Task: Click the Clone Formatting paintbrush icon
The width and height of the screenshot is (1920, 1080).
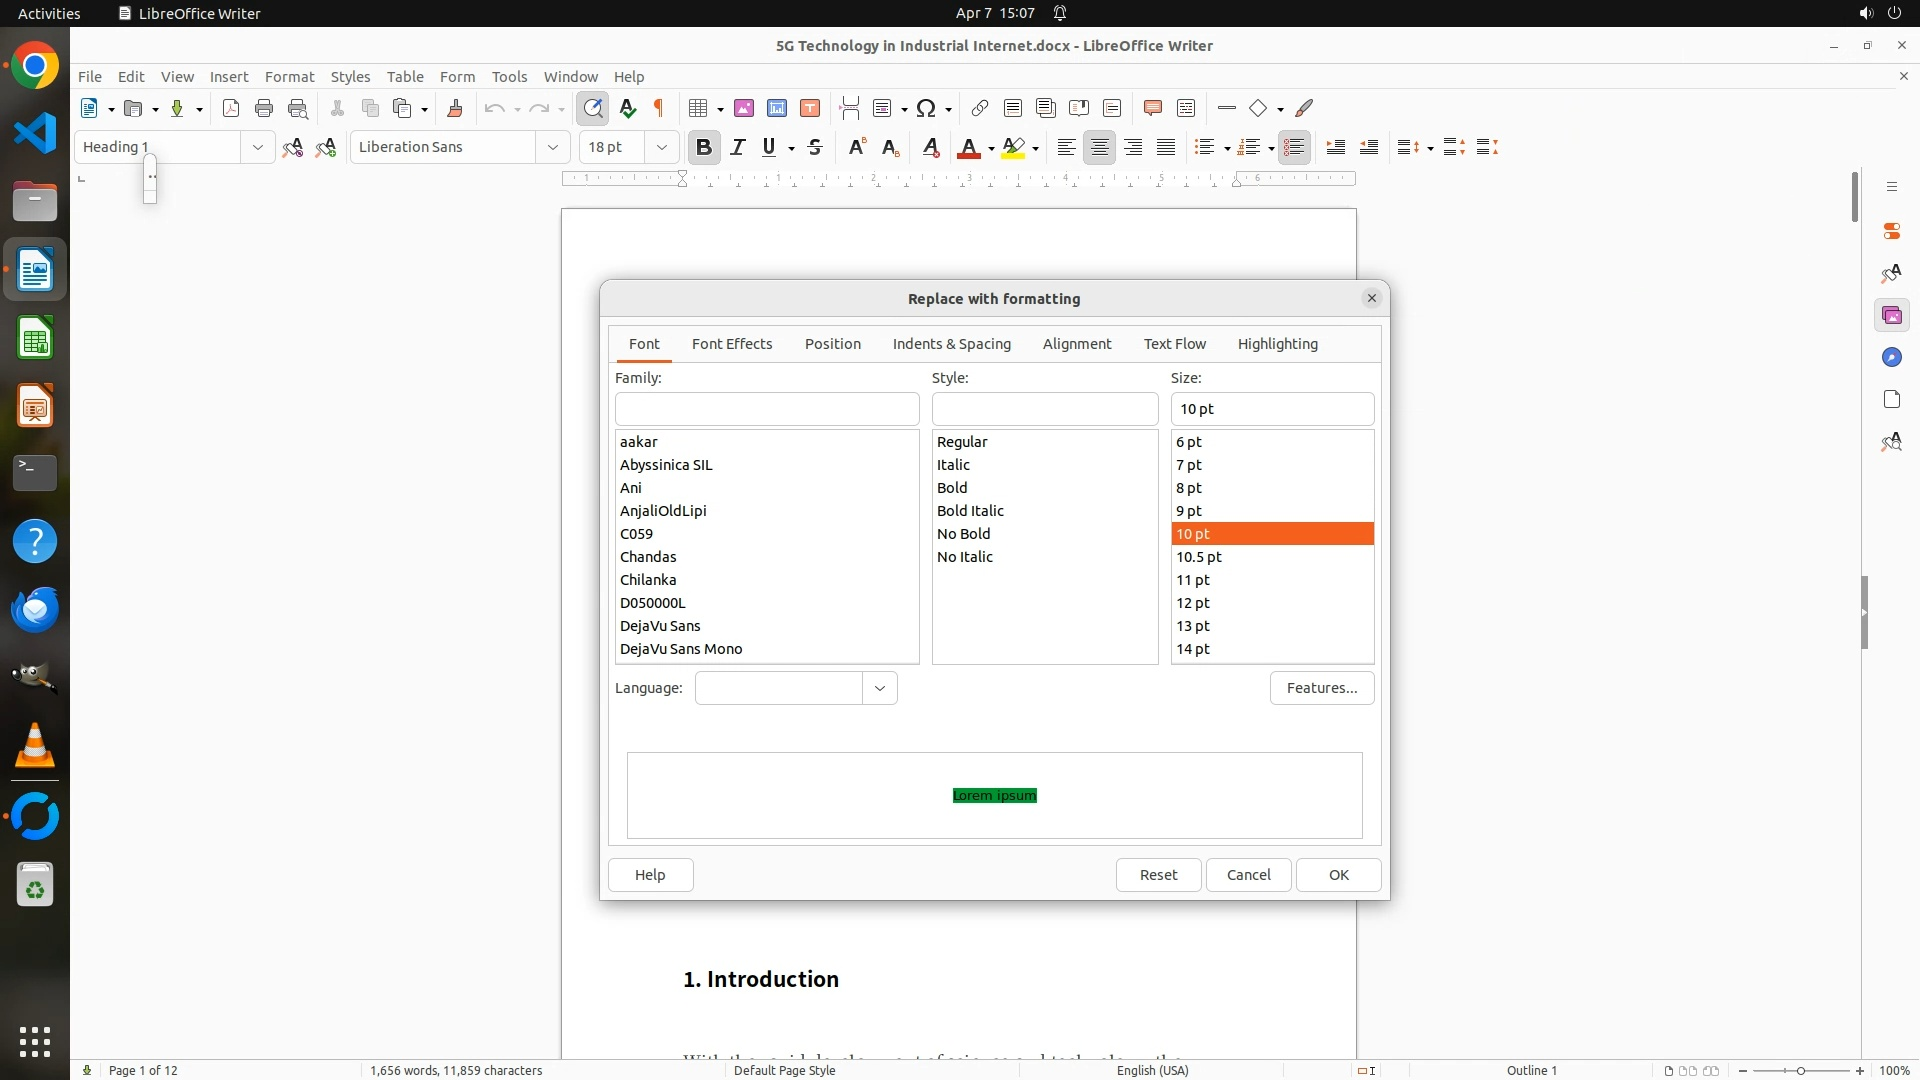Action: pyautogui.click(x=455, y=108)
